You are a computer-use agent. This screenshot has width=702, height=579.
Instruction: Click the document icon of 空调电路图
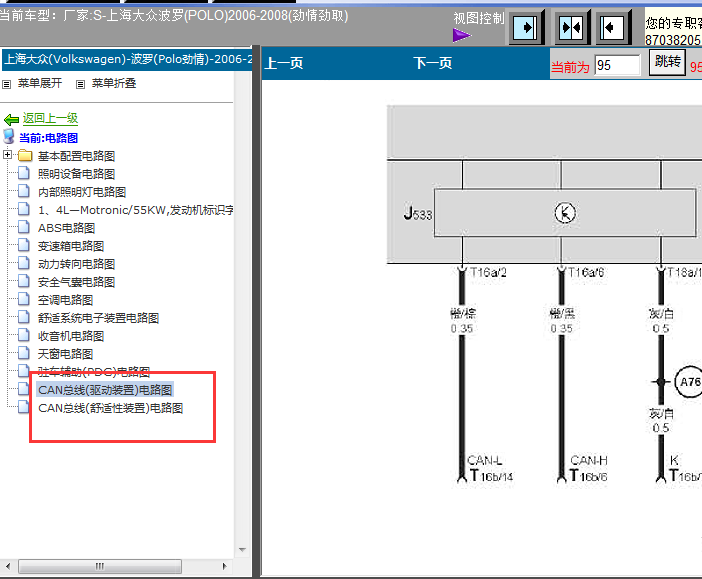[24, 299]
